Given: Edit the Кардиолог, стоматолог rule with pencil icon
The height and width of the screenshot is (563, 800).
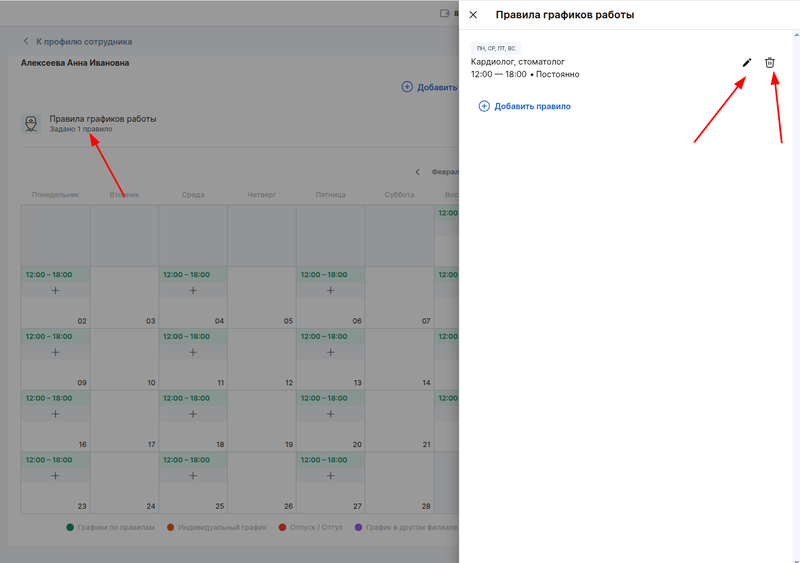Looking at the screenshot, I should 746,63.
